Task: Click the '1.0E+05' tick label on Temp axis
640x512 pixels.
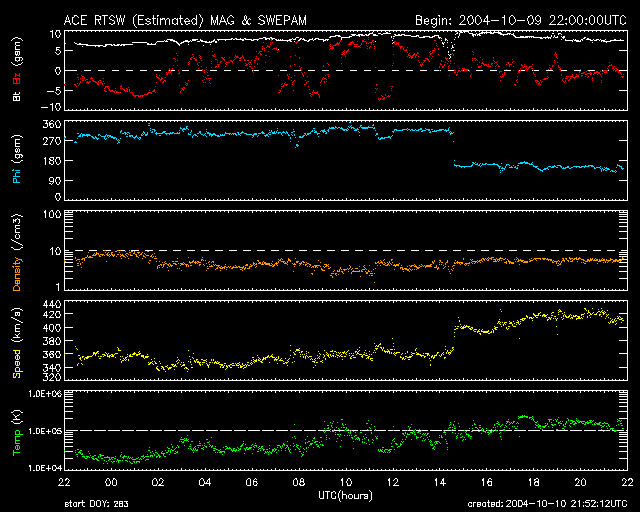Action: point(45,431)
